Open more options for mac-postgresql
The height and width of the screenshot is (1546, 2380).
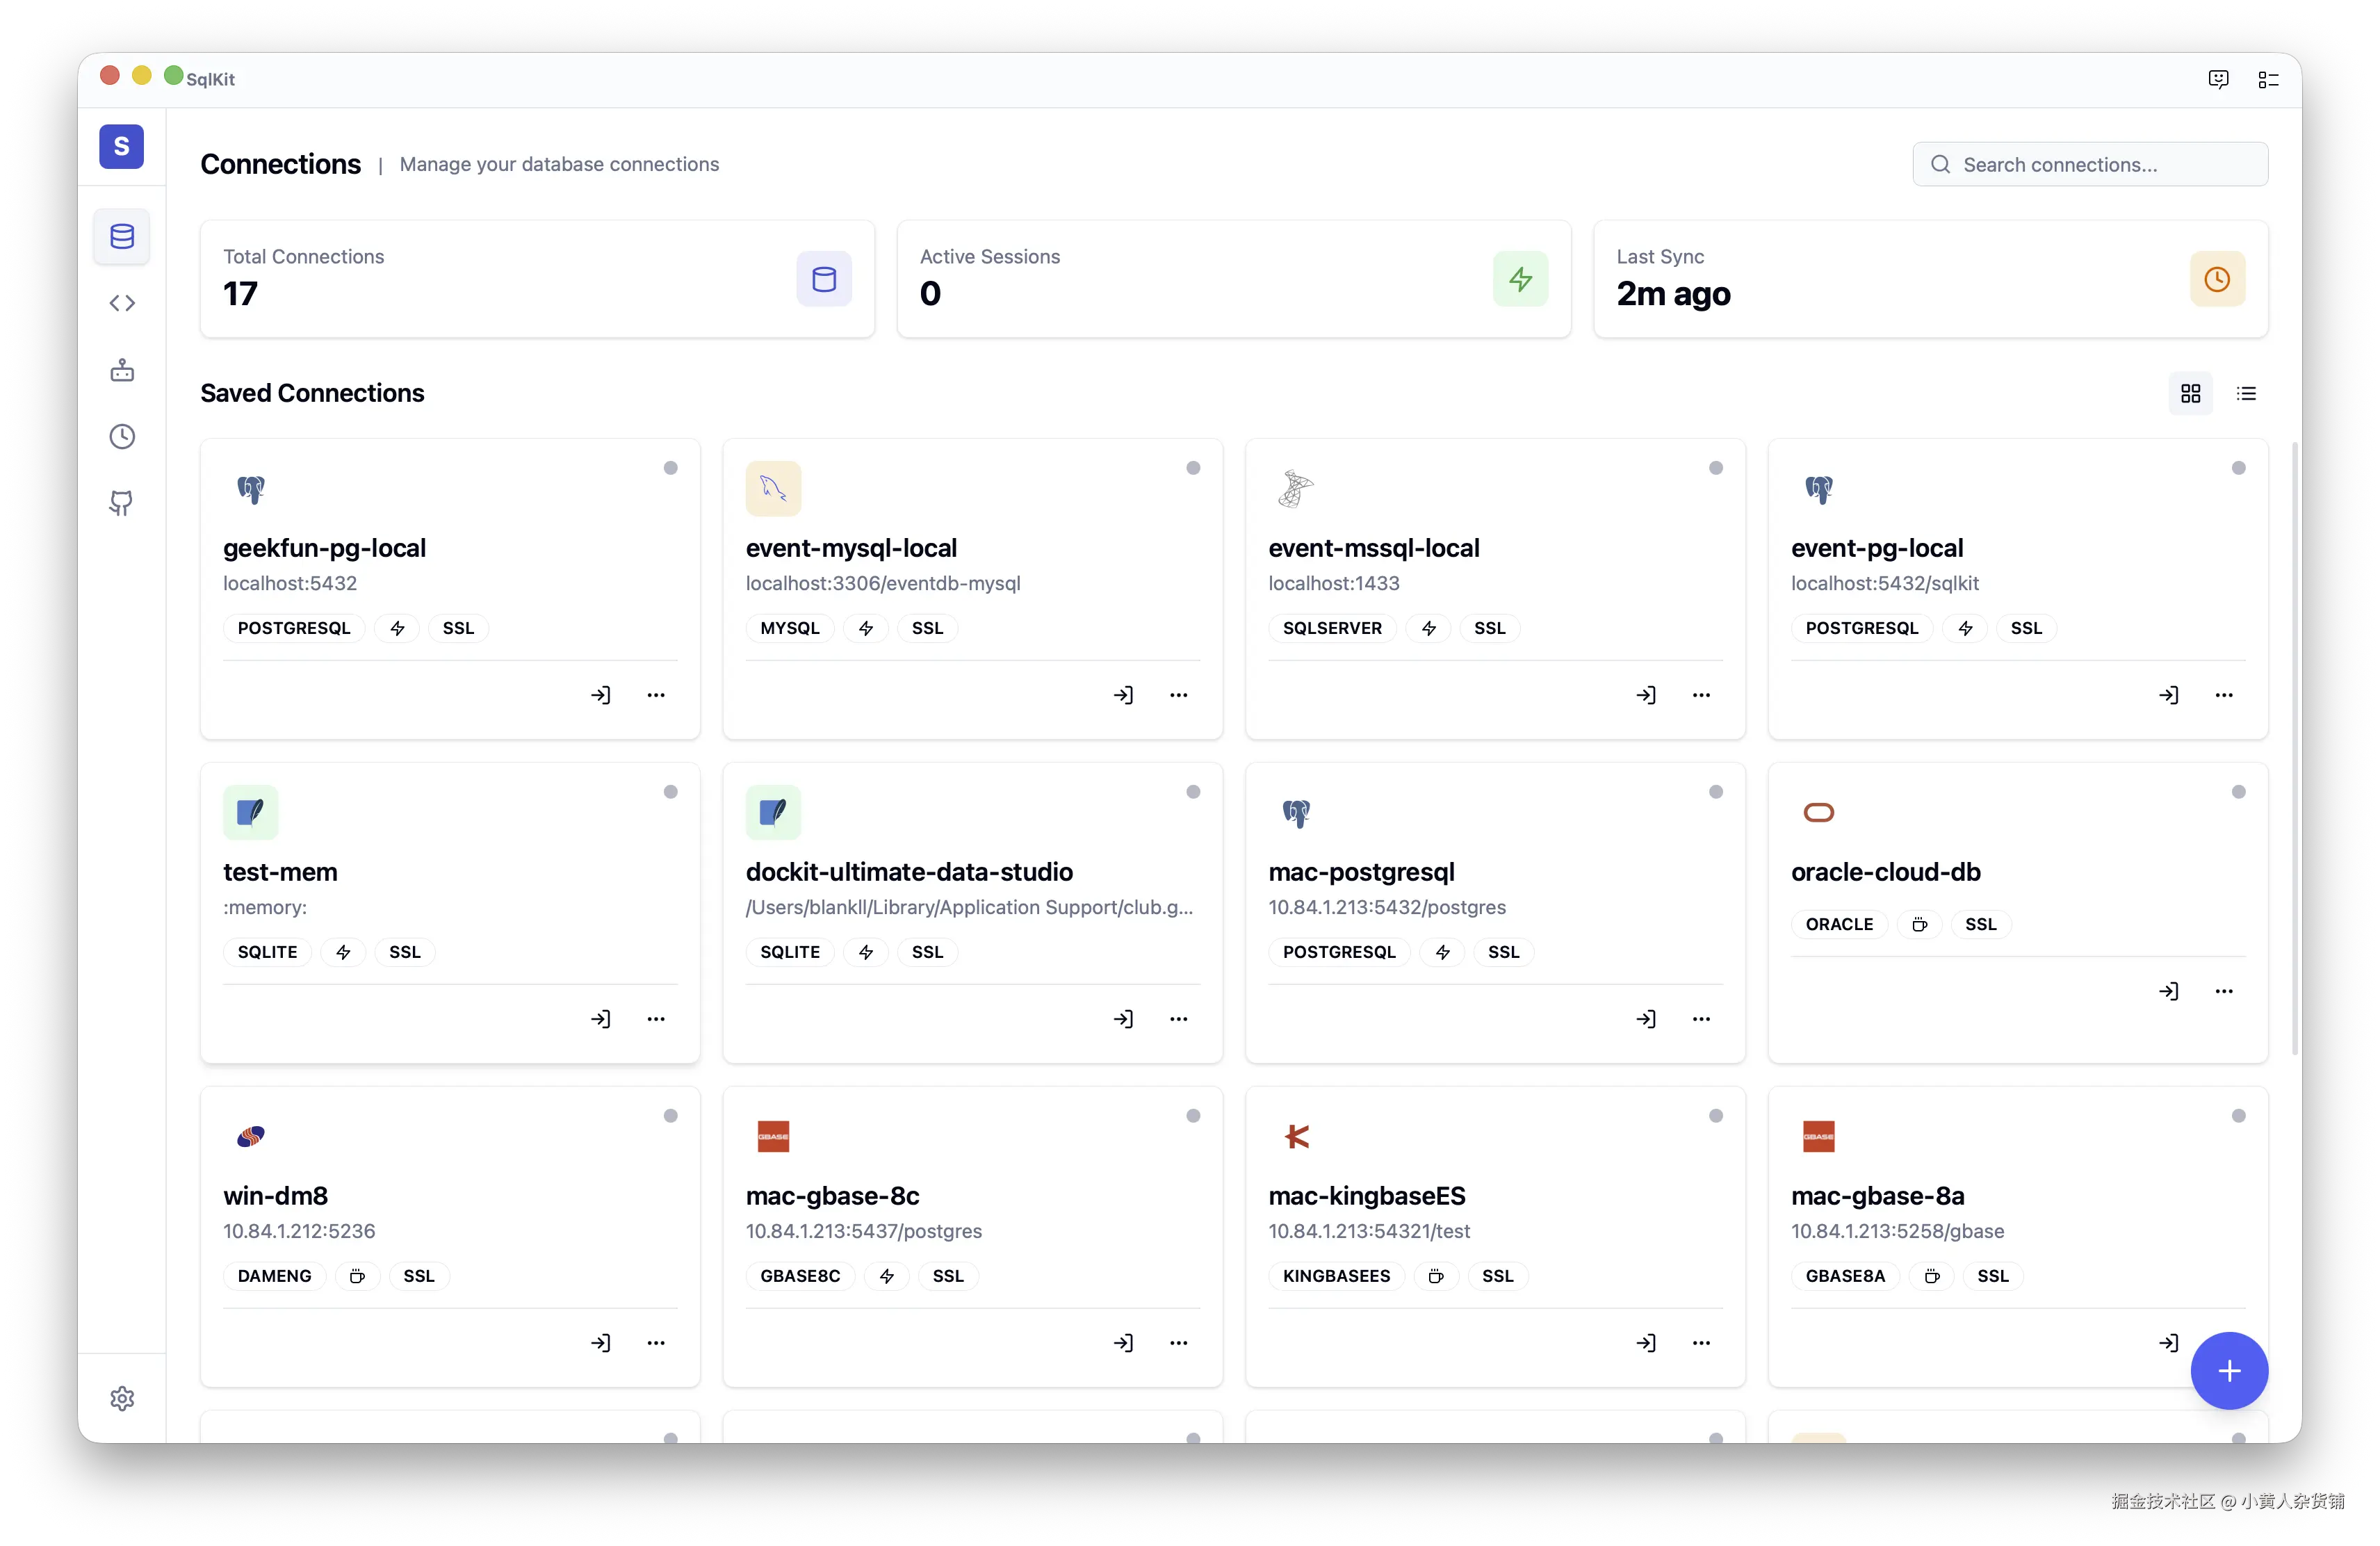(1701, 1019)
